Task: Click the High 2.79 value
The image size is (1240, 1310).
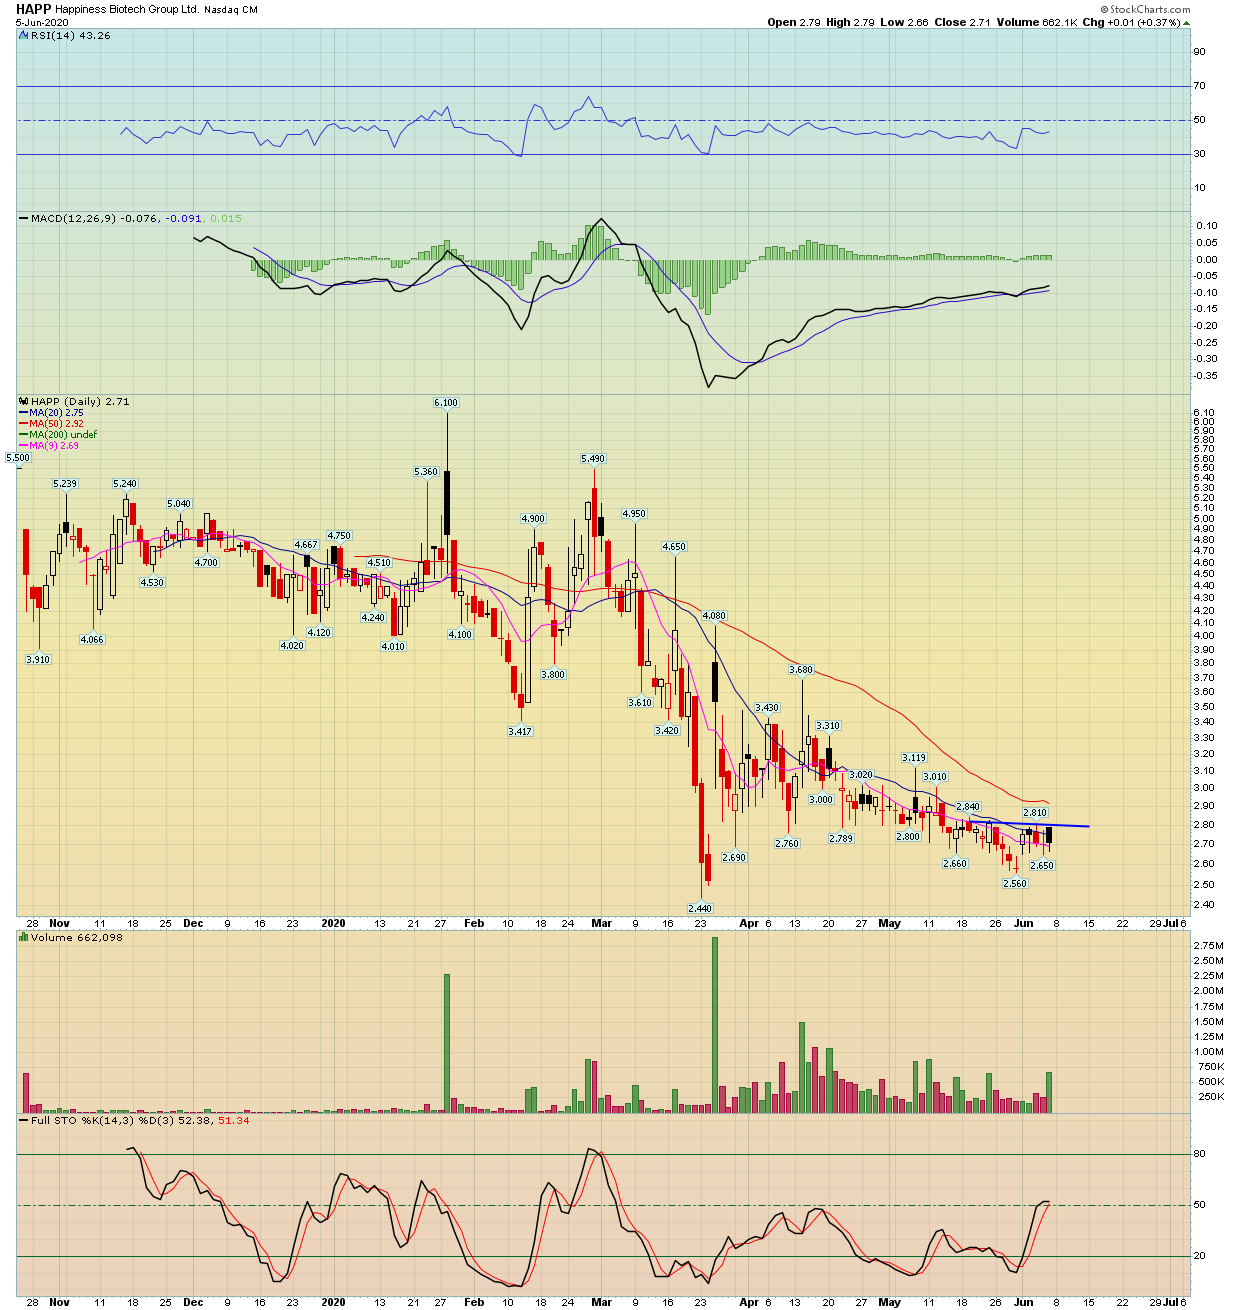Action: click(x=850, y=22)
